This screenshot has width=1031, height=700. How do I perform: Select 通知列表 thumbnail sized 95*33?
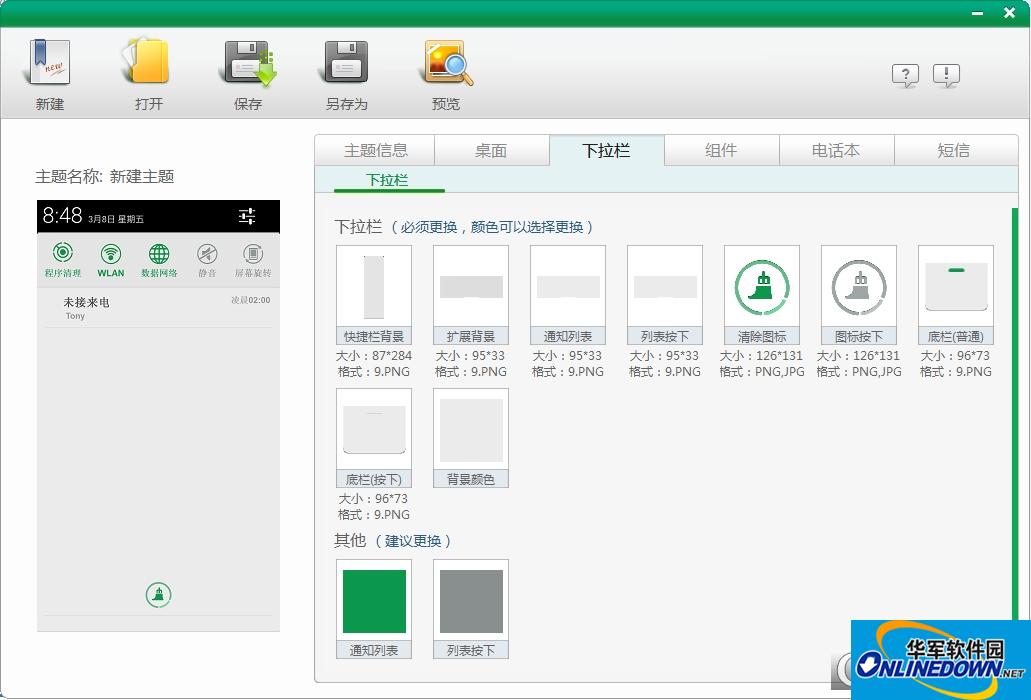pos(567,294)
